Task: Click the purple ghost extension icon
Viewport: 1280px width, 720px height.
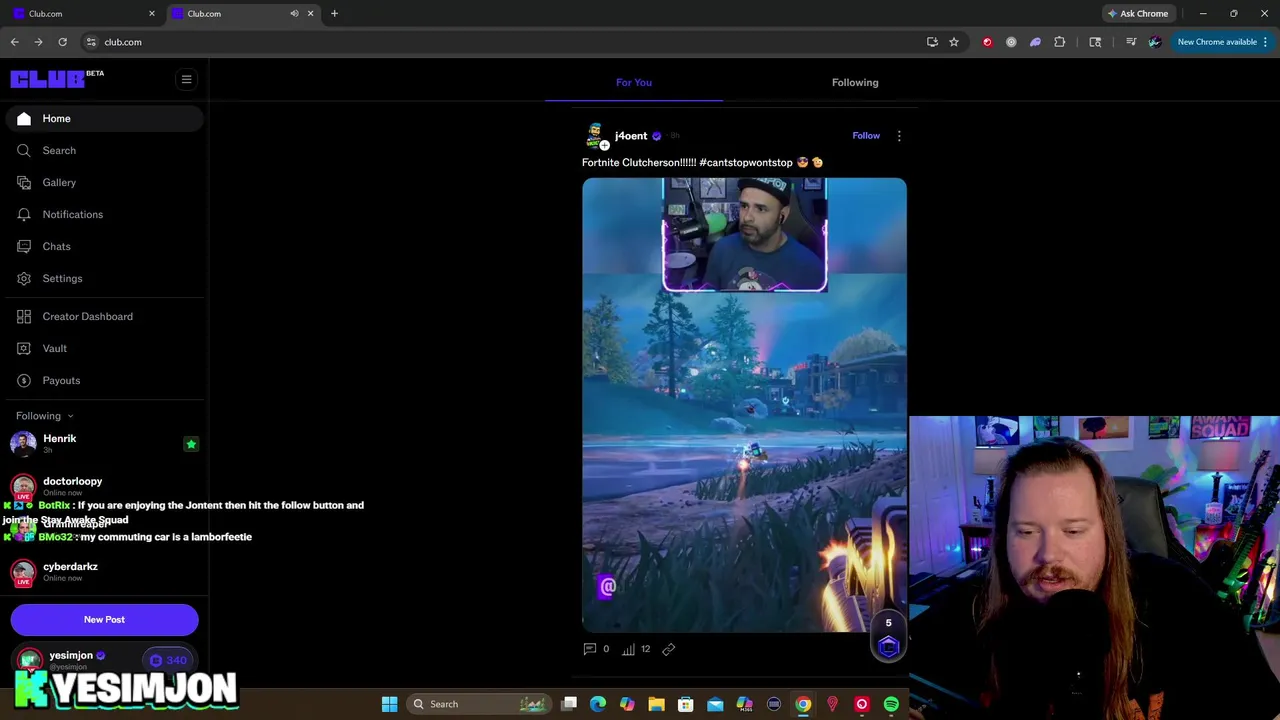Action: point(1035,42)
